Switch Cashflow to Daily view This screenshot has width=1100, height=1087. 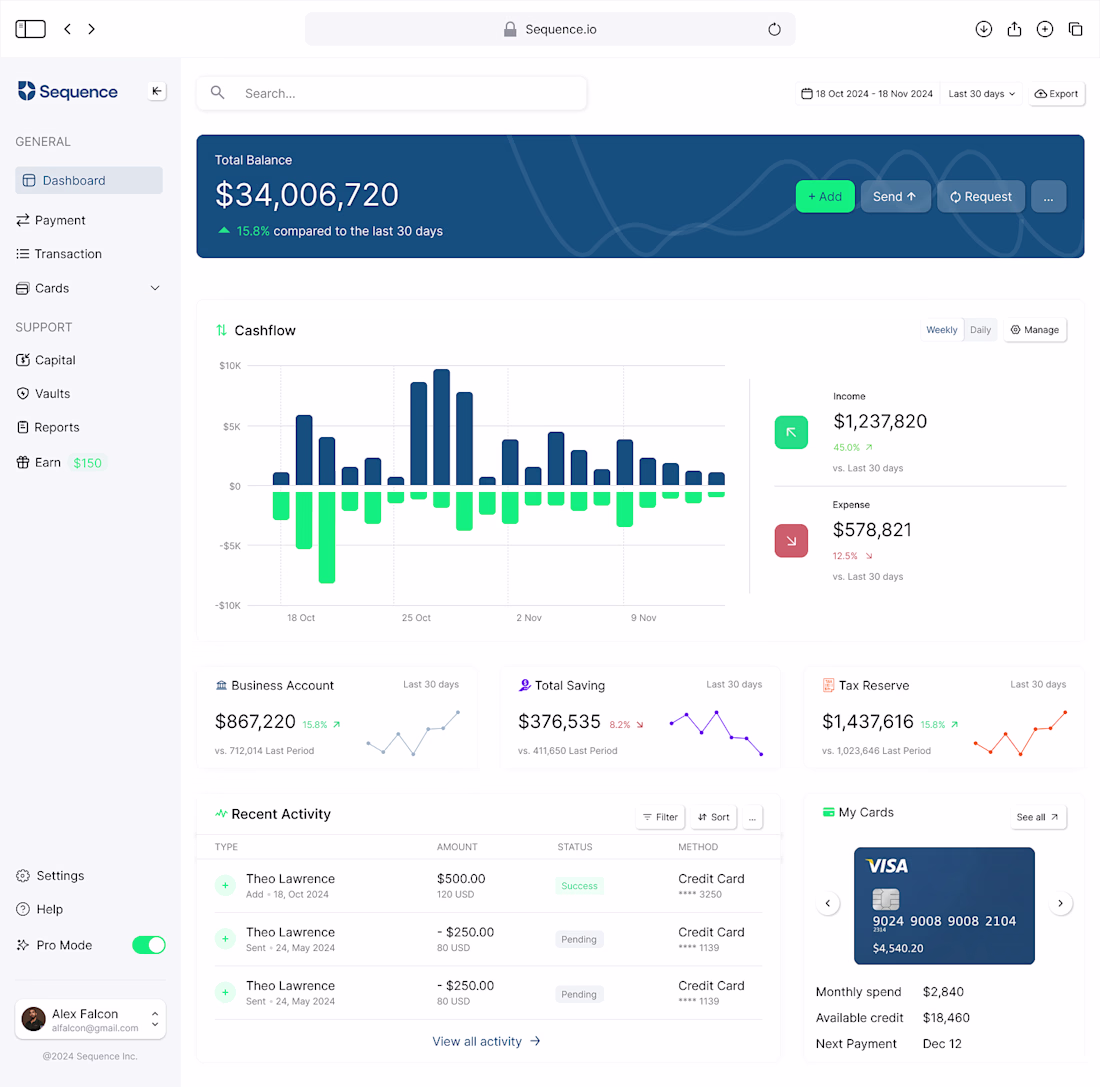980,330
